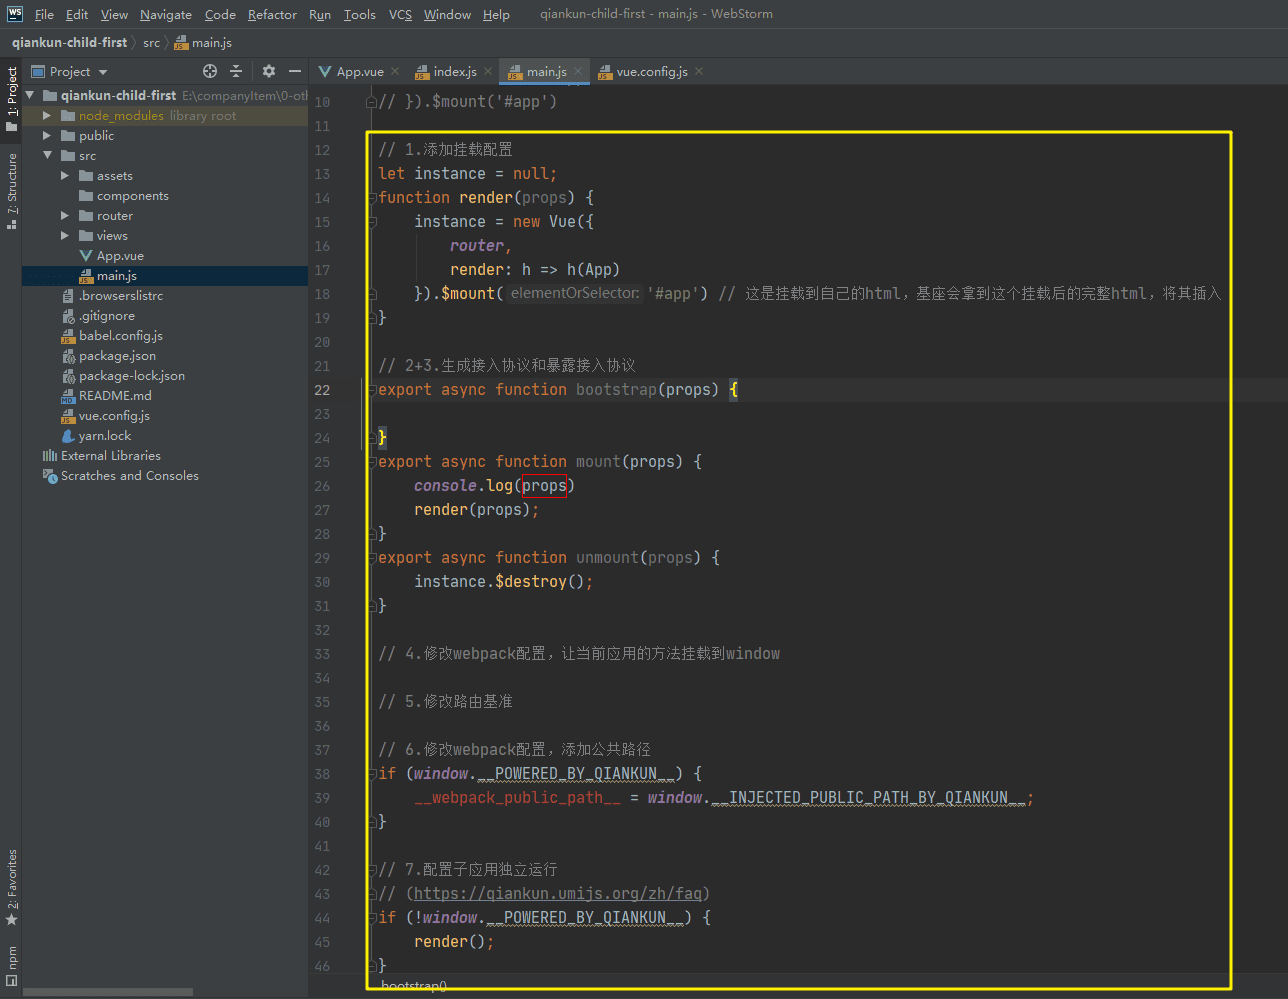This screenshot has height=999, width=1288.
Task: Open the Project panel settings gear
Action: (x=268, y=71)
